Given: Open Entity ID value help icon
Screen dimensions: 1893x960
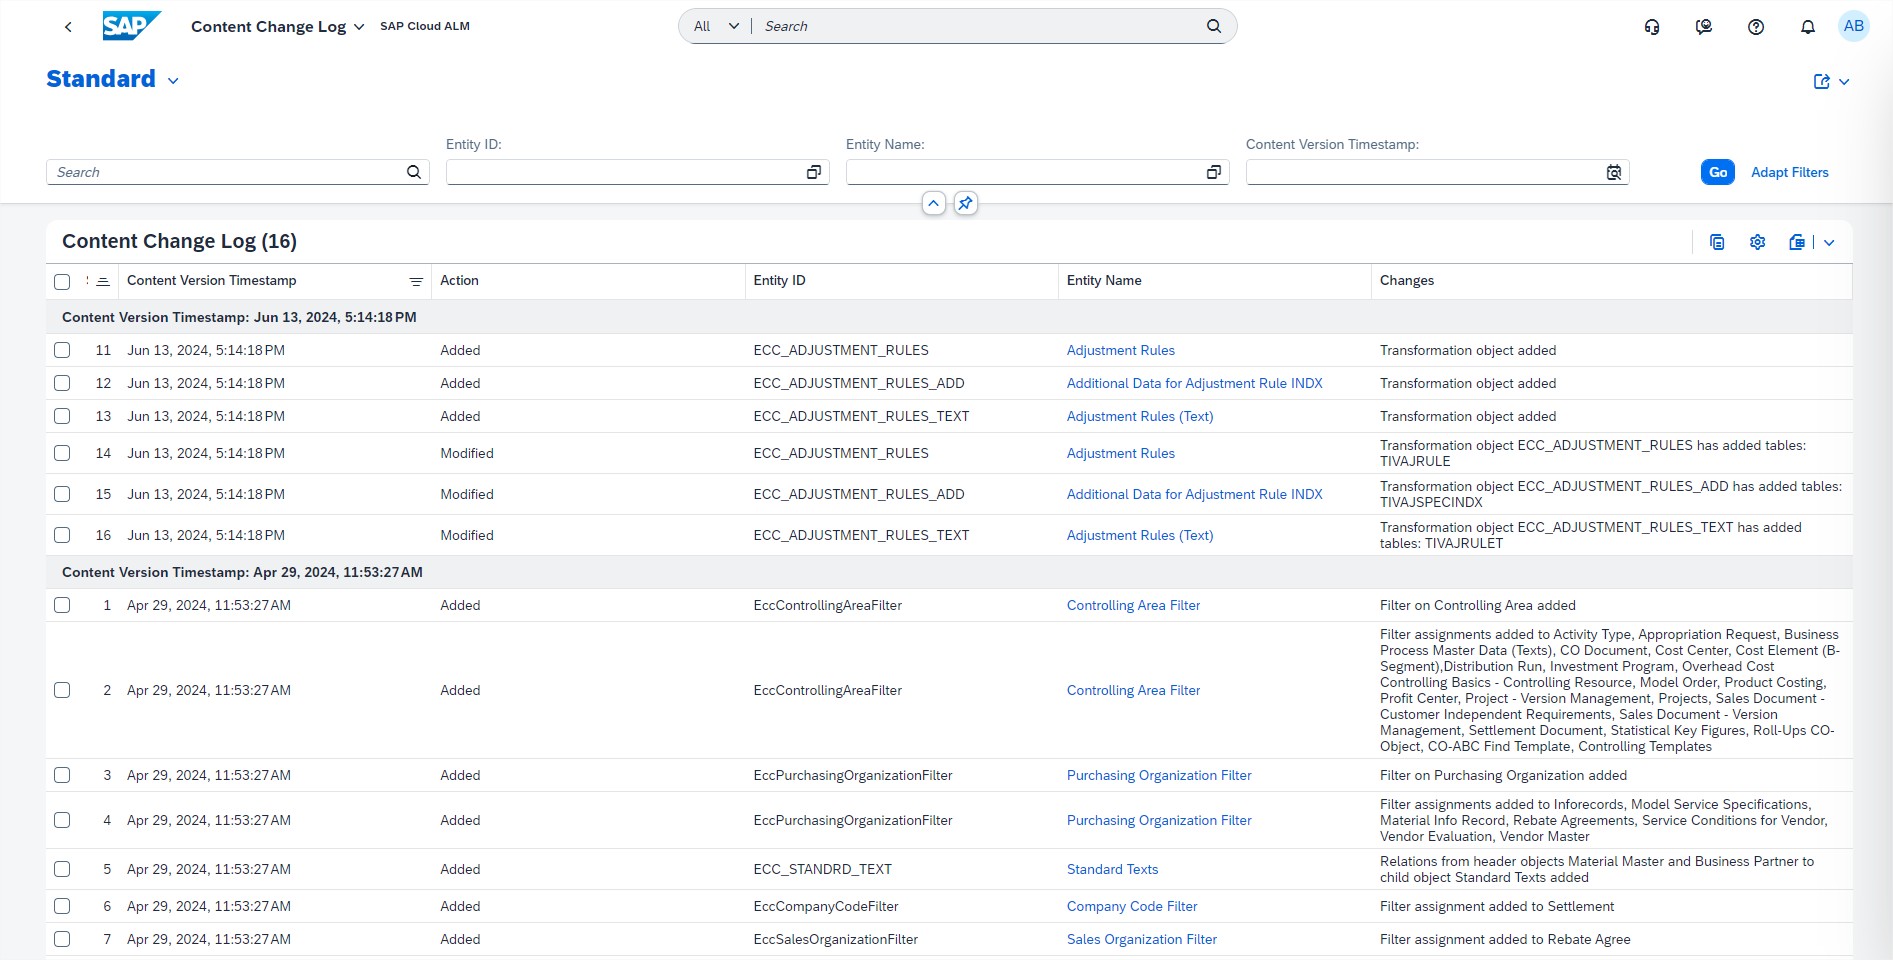Looking at the screenshot, I should 813,173.
